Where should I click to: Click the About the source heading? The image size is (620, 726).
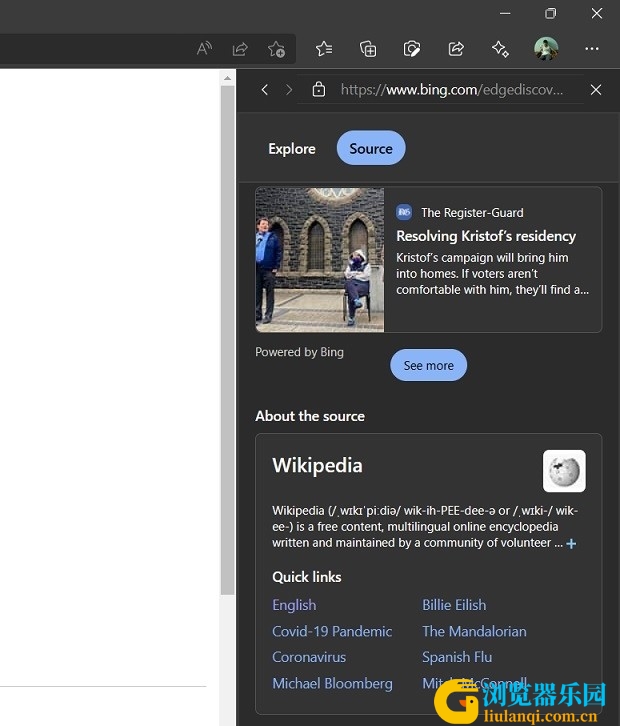(x=310, y=416)
